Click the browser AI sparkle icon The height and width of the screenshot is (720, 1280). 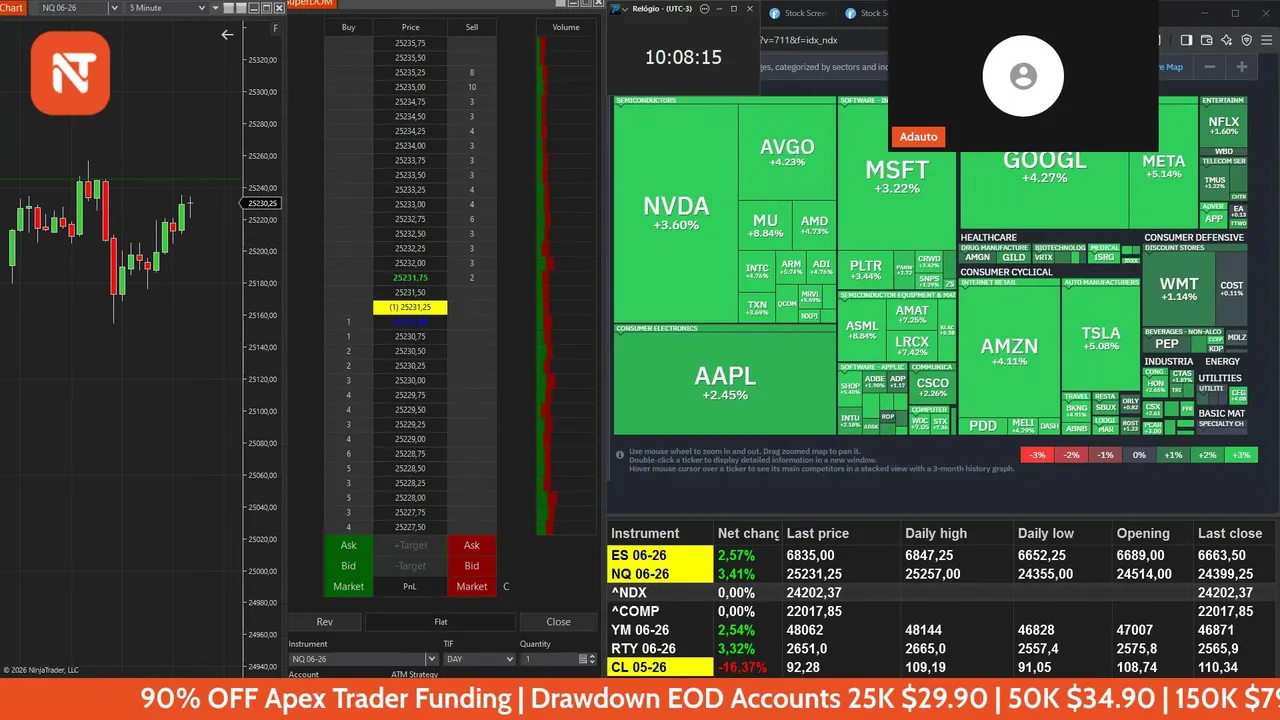[x=1226, y=40]
